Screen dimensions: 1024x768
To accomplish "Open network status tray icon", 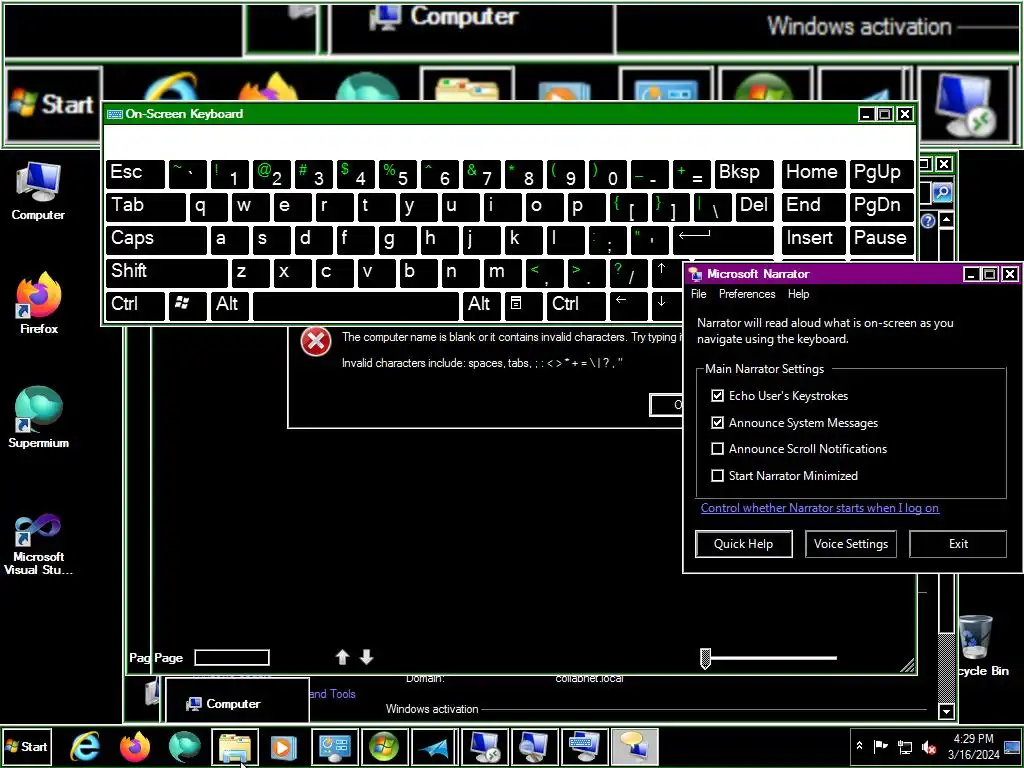I will coord(905,746).
